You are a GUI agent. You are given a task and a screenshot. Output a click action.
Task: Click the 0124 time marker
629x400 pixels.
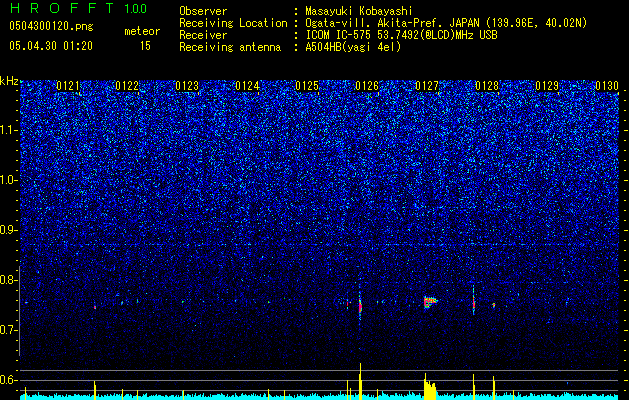click(x=247, y=86)
